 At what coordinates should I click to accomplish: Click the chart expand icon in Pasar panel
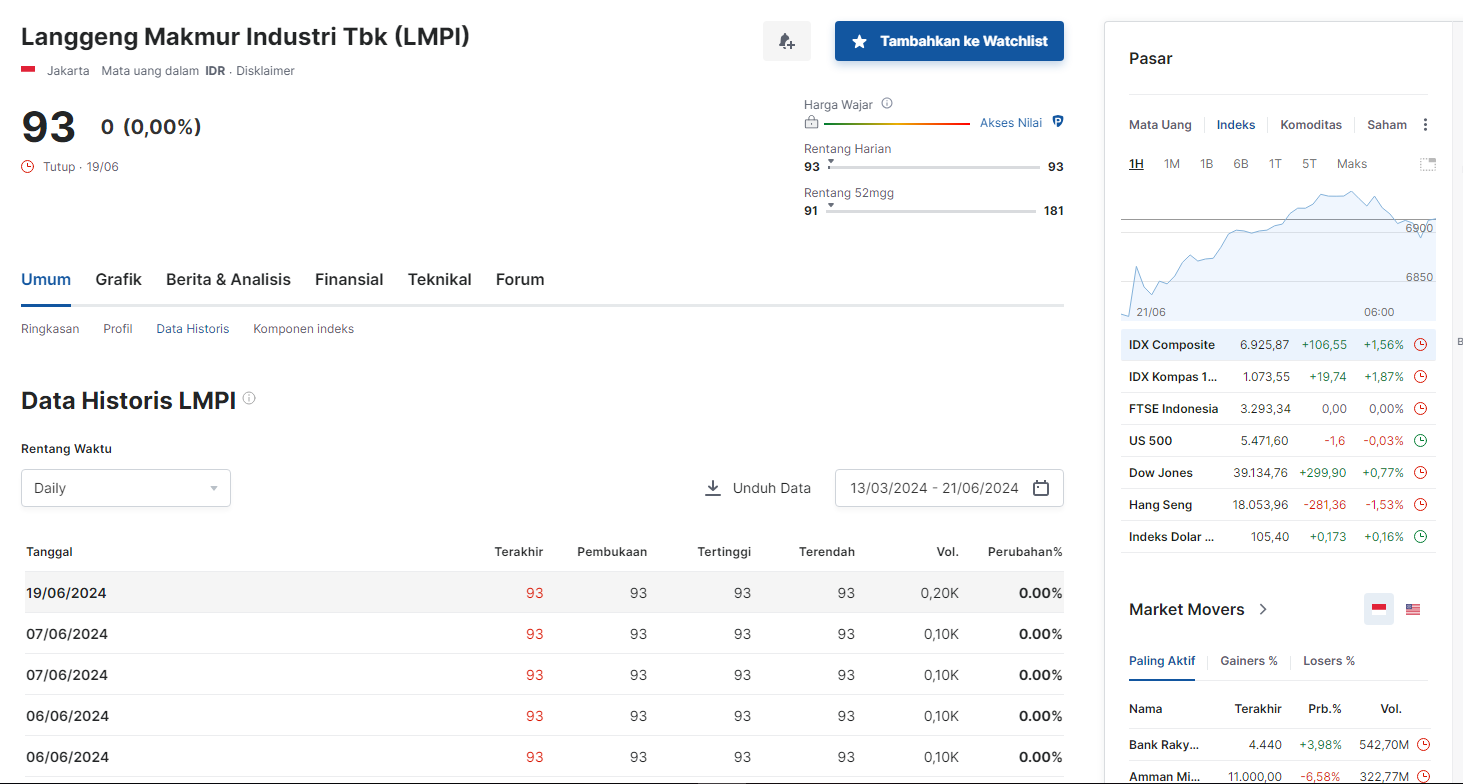coord(1427,164)
